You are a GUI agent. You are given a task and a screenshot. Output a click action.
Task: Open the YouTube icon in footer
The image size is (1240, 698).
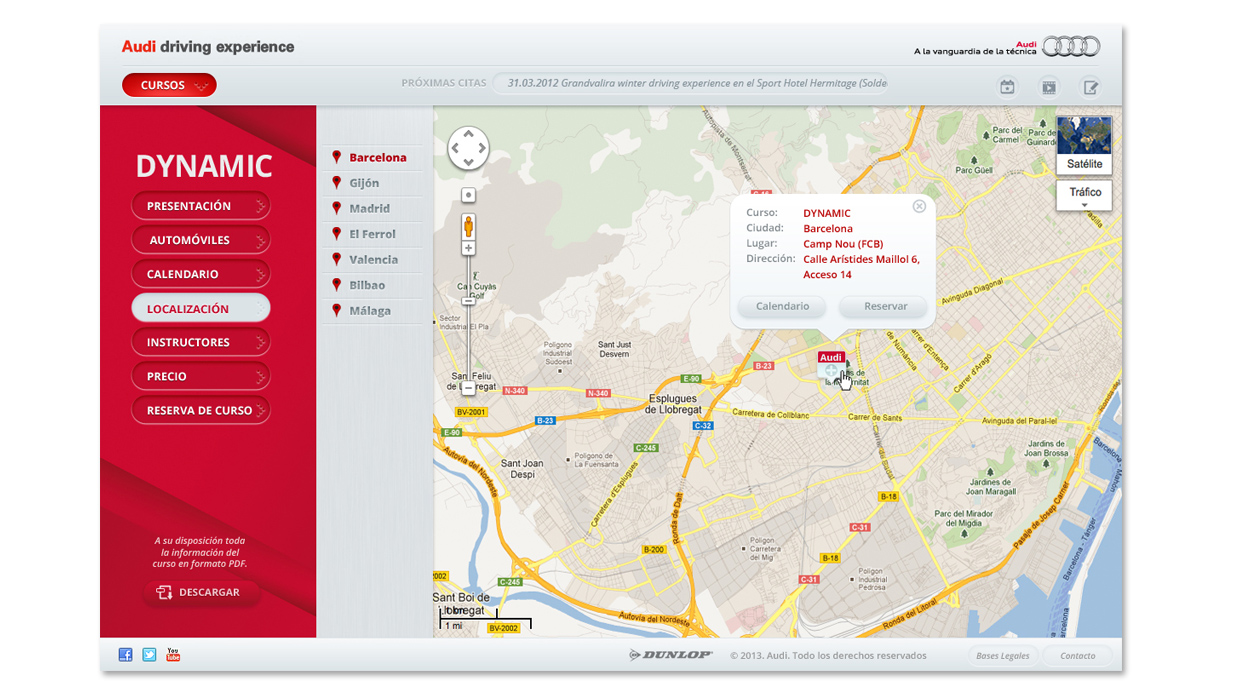pyautogui.click(x=173, y=655)
